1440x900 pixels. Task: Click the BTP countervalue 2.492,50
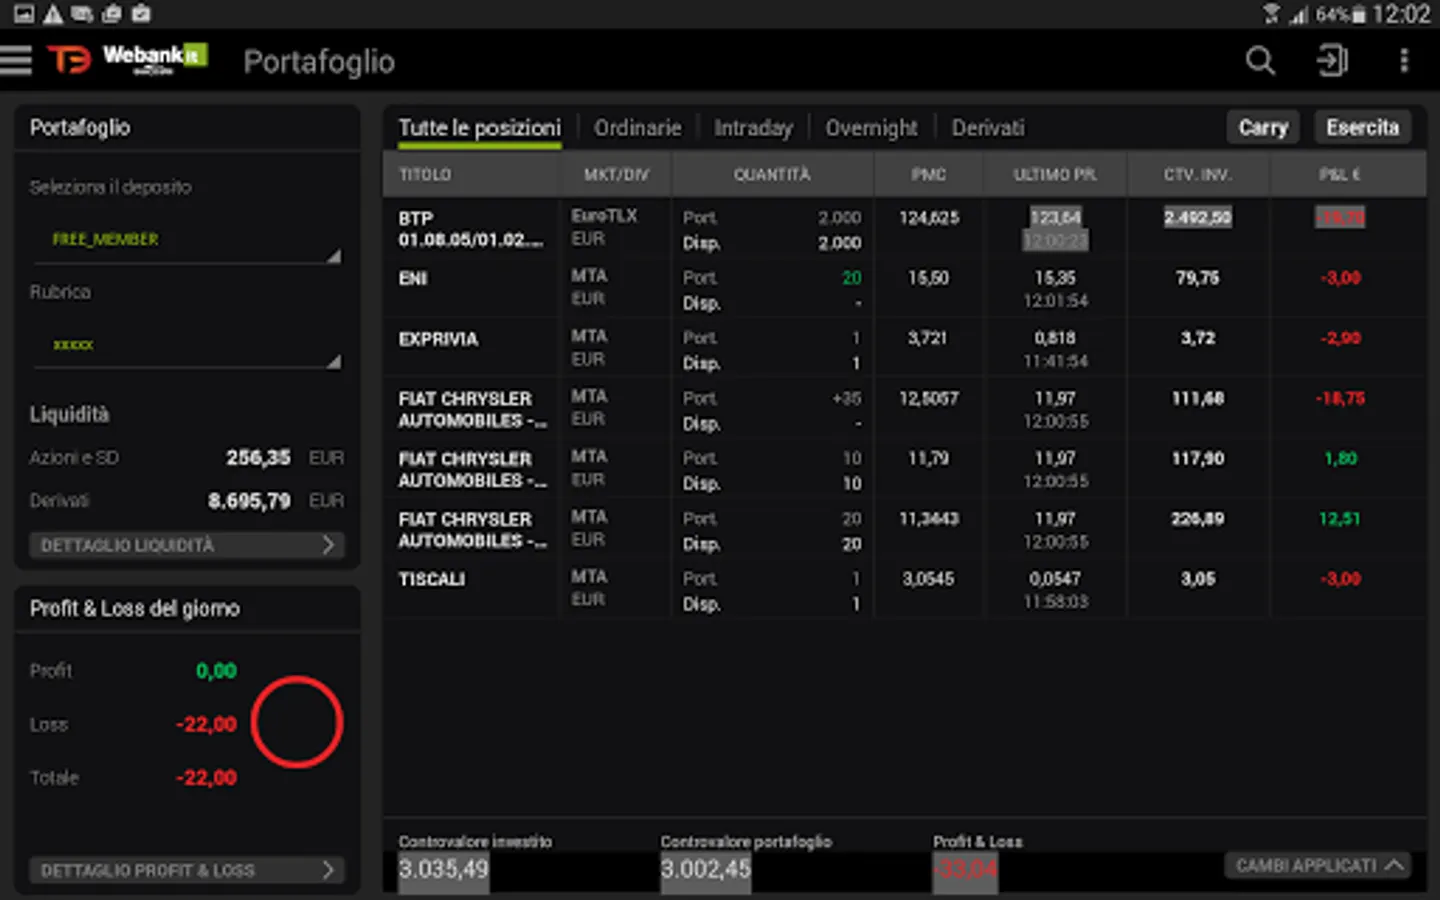(1197, 217)
